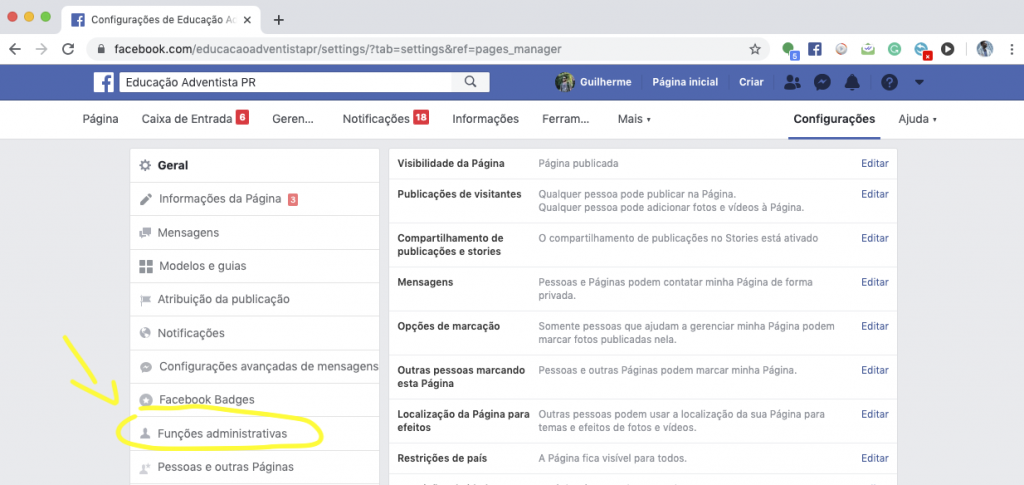Open Caixa de Entrada tab
1024x485 pixels.
click(195, 119)
